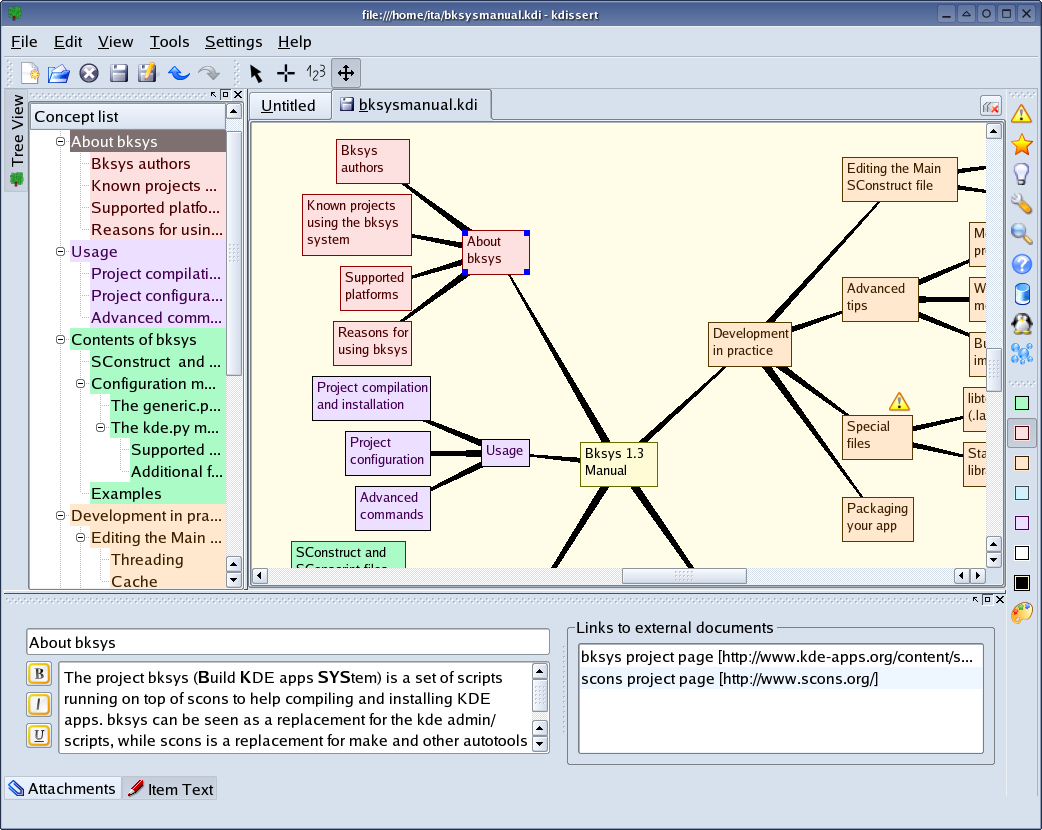Collapse the Usage tree branch
This screenshot has width=1042, height=830.
[60, 251]
